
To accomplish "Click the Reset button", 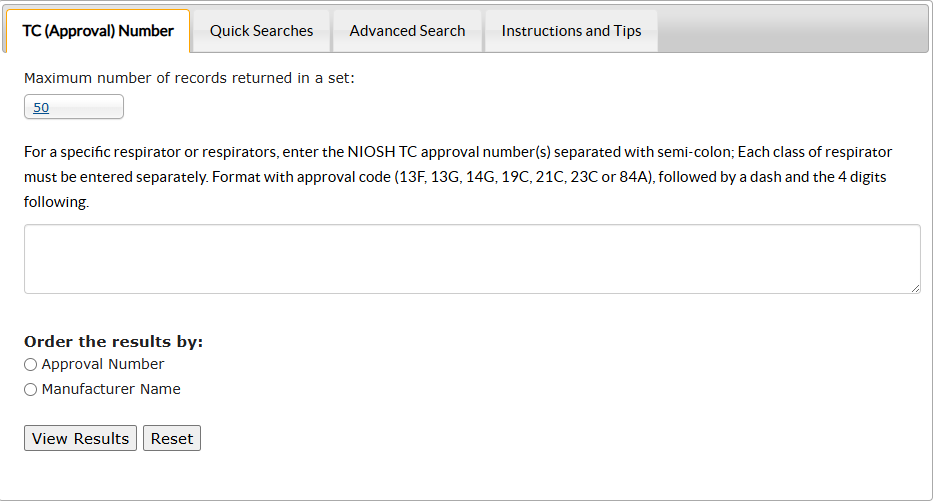I will [x=172, y=438].
